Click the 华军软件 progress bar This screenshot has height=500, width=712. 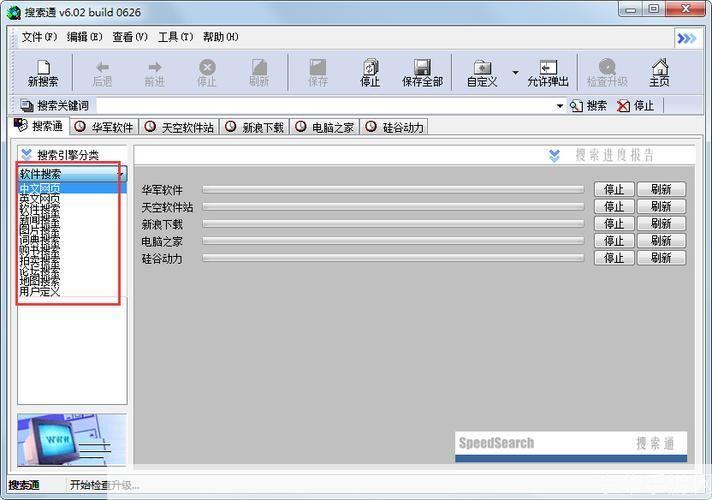coord(393,189)
